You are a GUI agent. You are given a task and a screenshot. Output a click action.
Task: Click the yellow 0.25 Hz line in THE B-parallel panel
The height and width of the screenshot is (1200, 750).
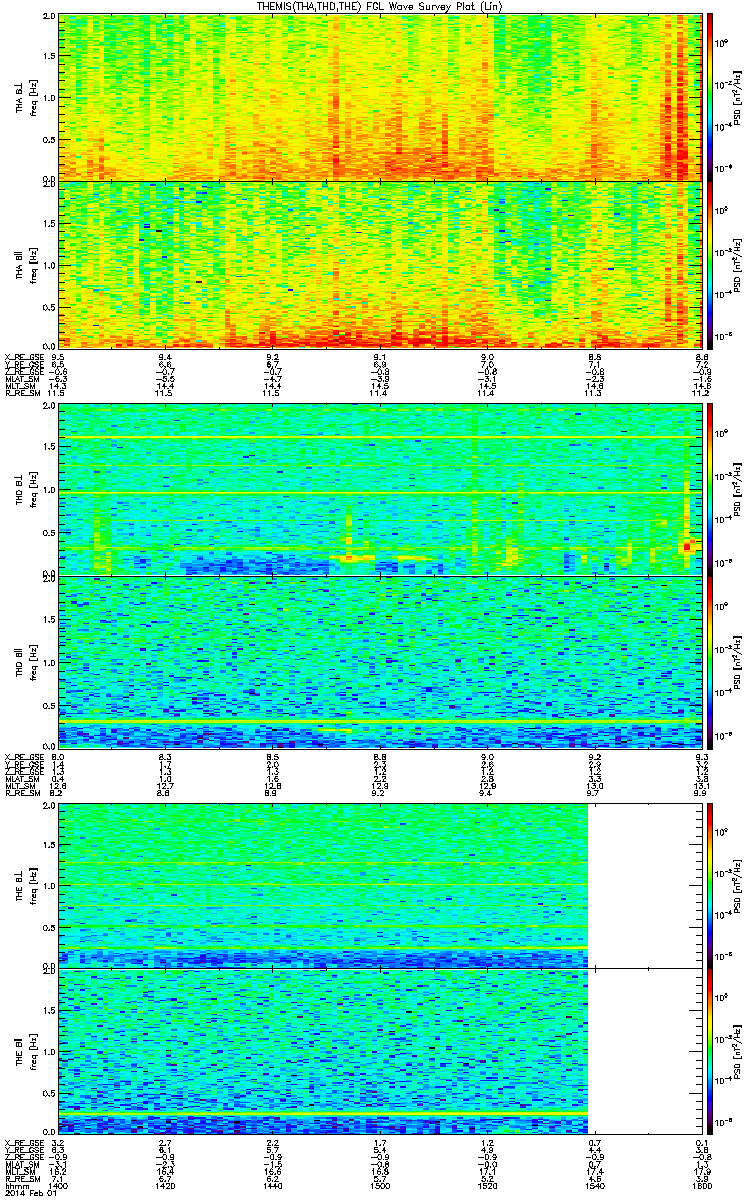[323, 1114]
